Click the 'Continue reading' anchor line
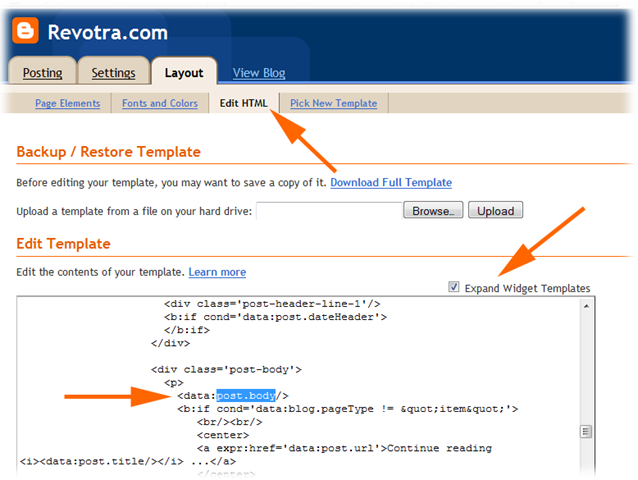Screen dimensions: 638x480 pyautogui.click(x=345, y=448)
